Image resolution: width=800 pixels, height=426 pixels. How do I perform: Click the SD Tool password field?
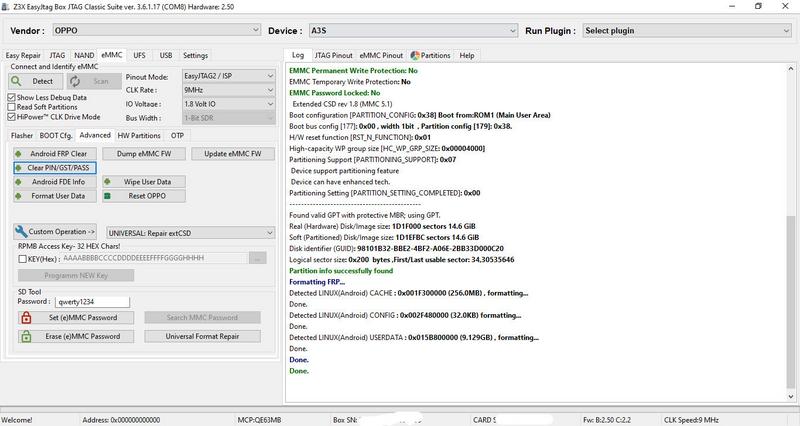tap(93, 301)
